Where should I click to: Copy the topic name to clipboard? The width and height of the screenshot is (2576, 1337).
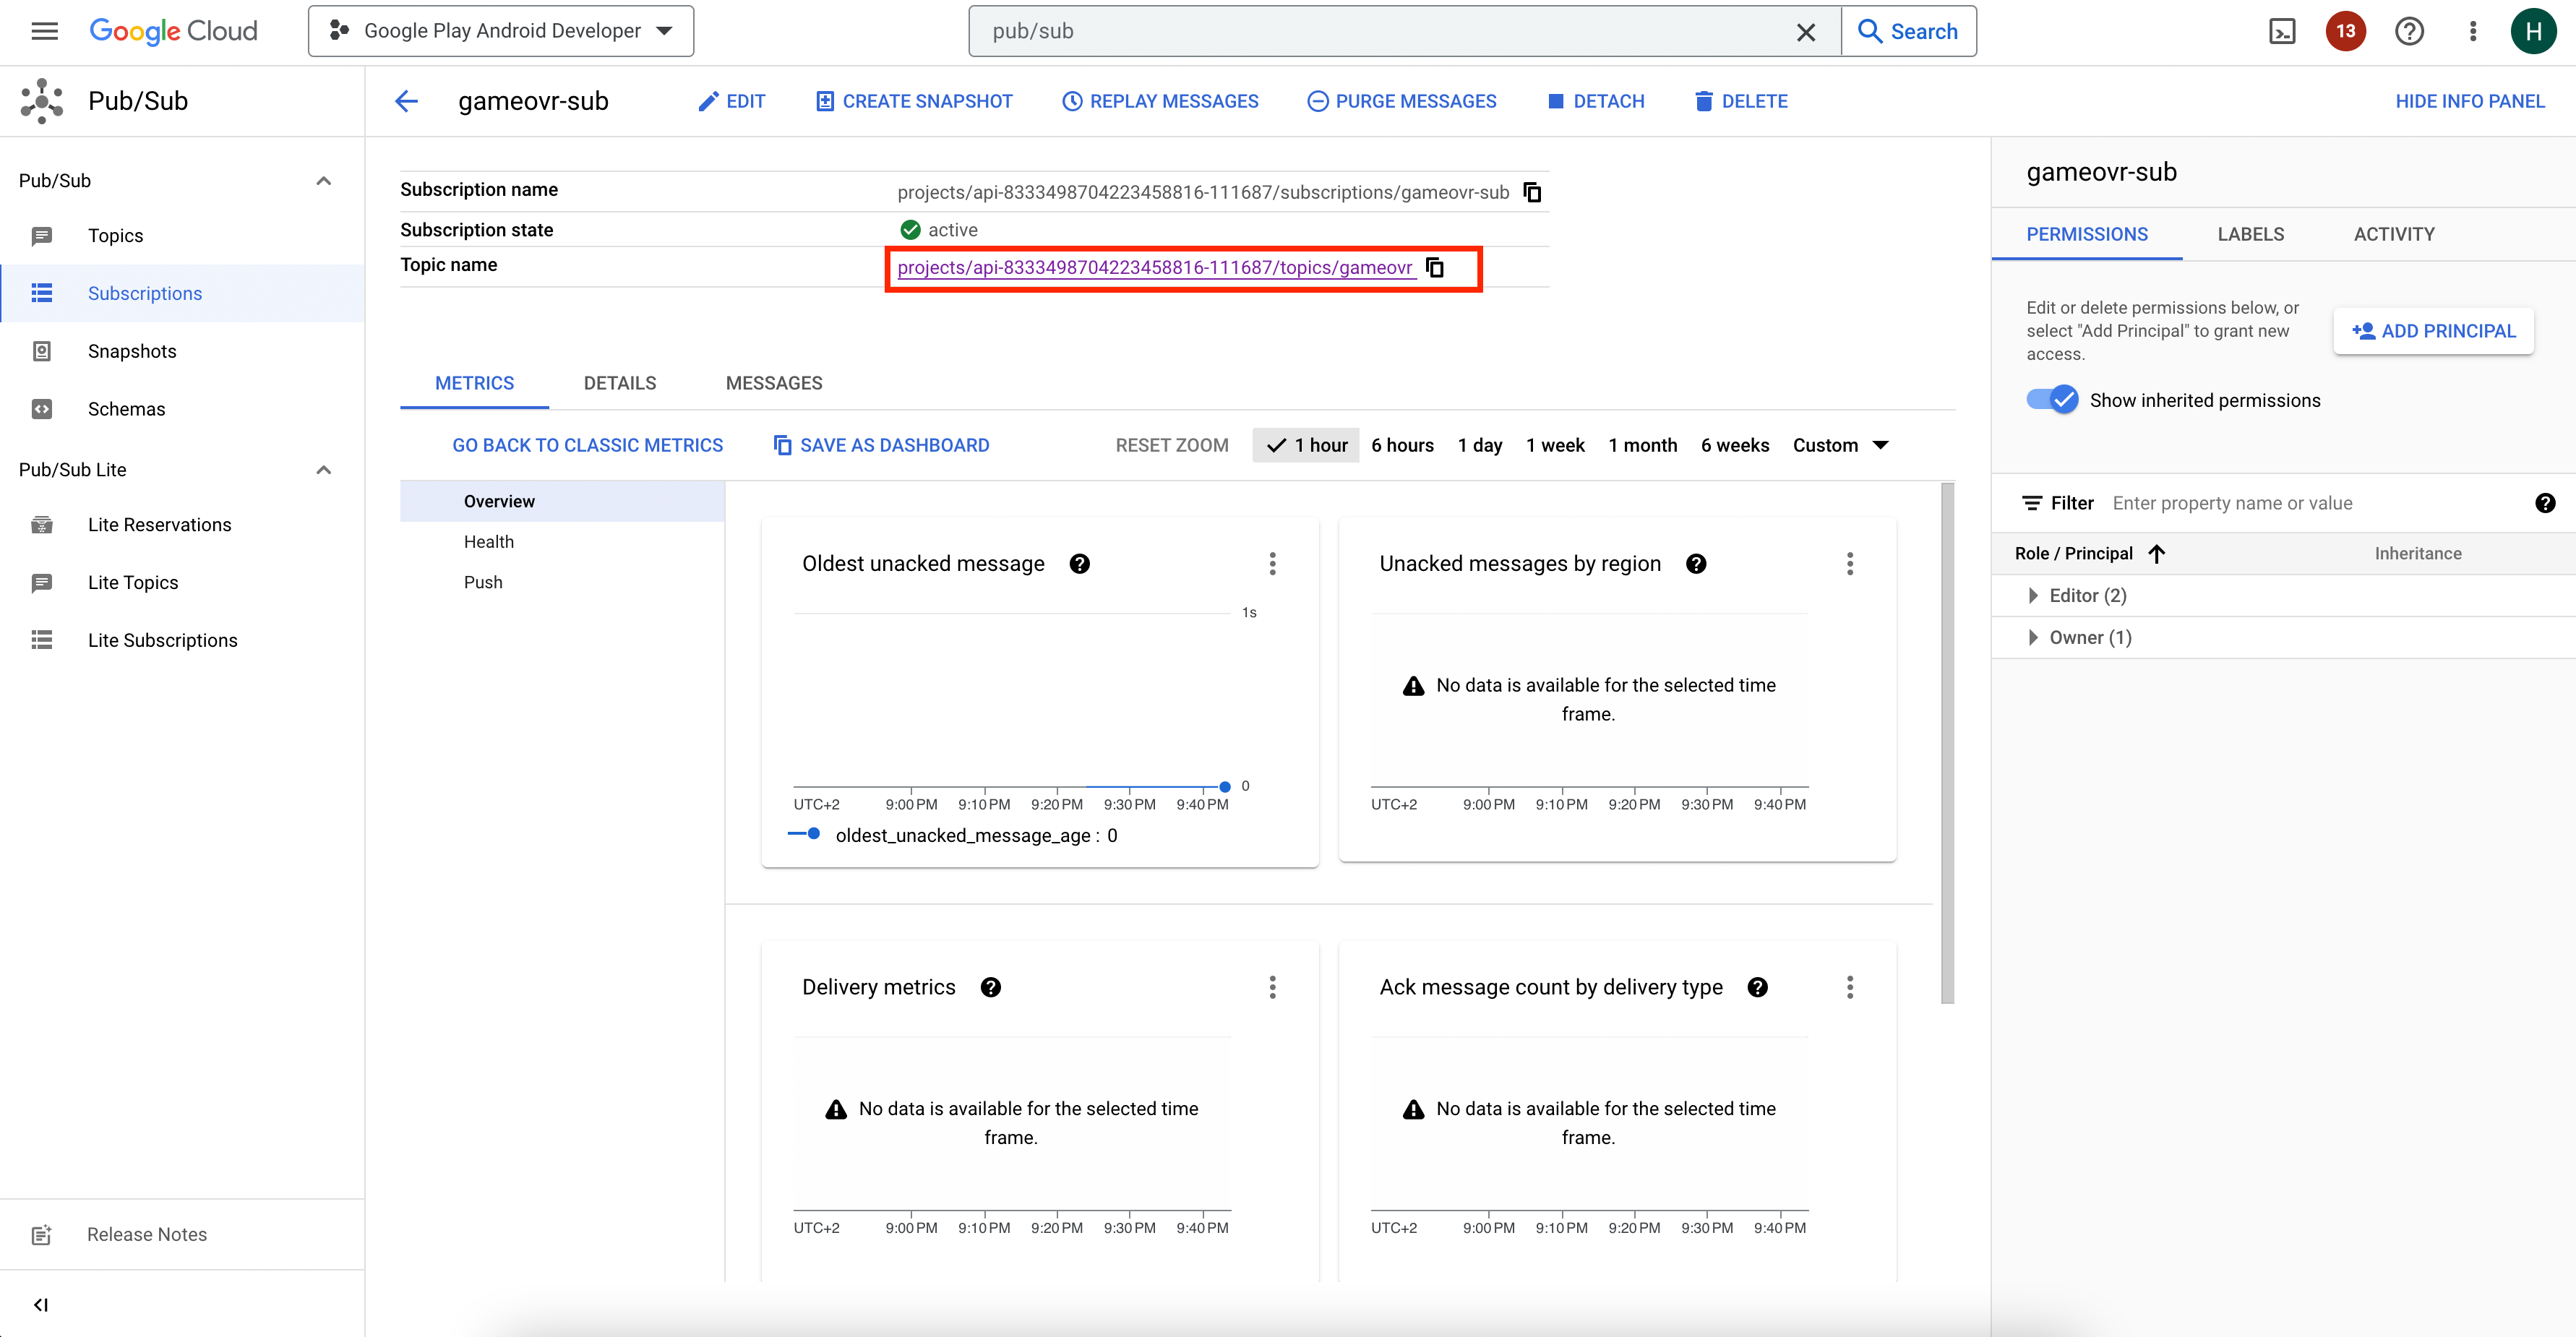[1435, 267]
